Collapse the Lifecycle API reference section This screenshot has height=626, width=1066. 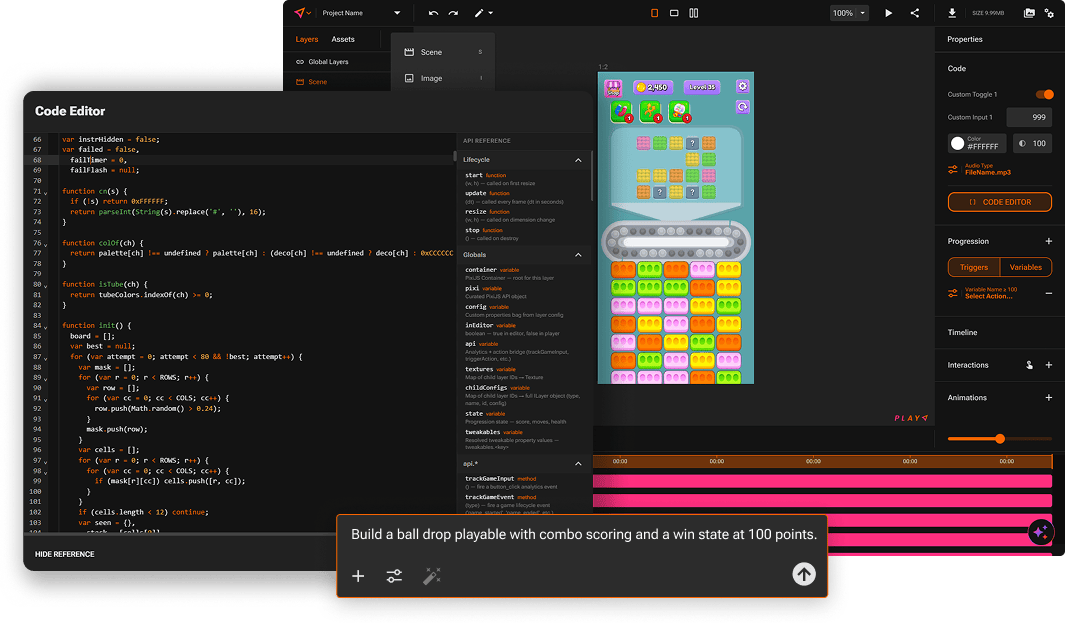(579, 160)
